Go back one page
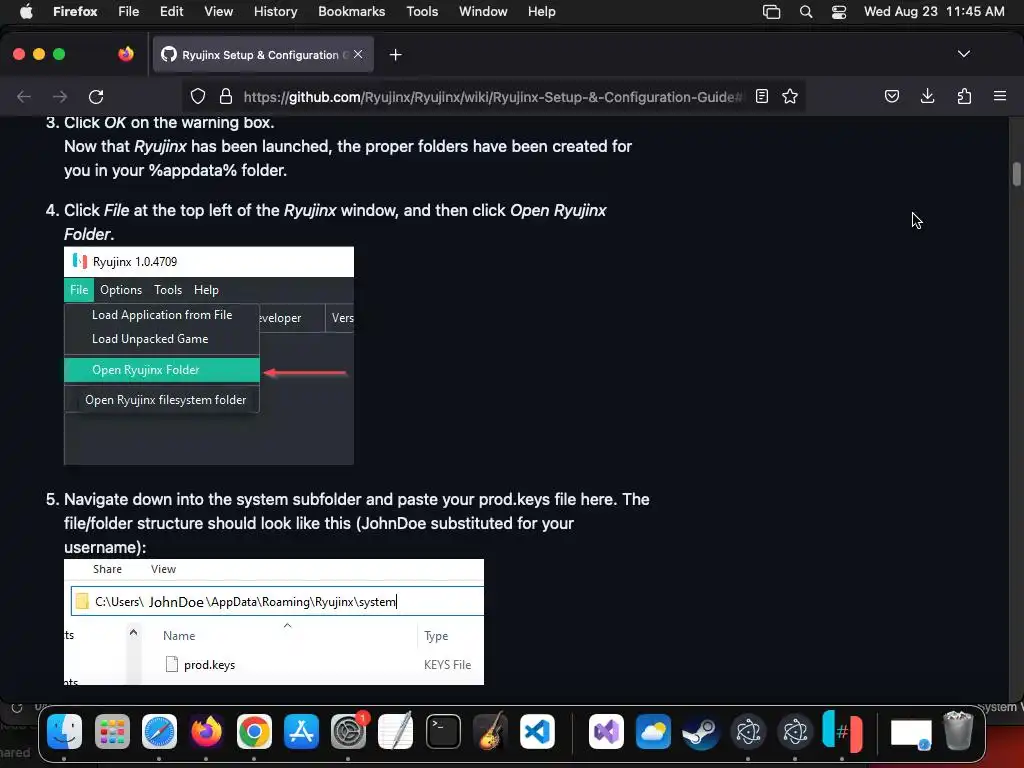1024x768 pixels. click(x=24, y=97)
